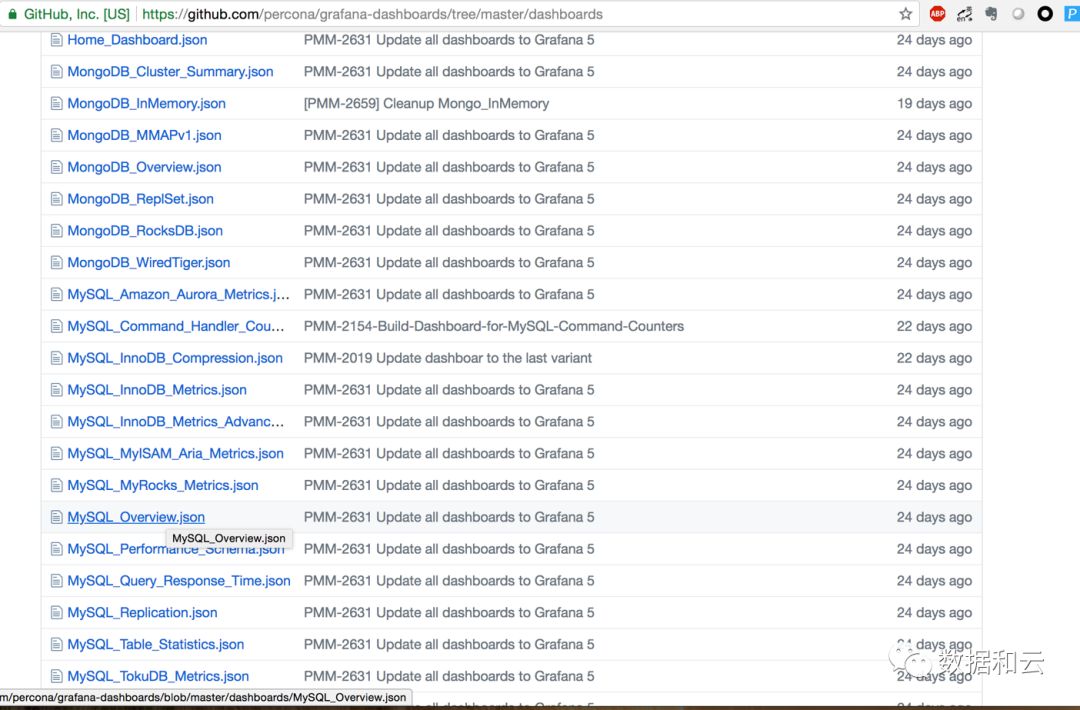Select the file icon beside MySQL_MyRocks_Metrics.json

coord(56,485)
